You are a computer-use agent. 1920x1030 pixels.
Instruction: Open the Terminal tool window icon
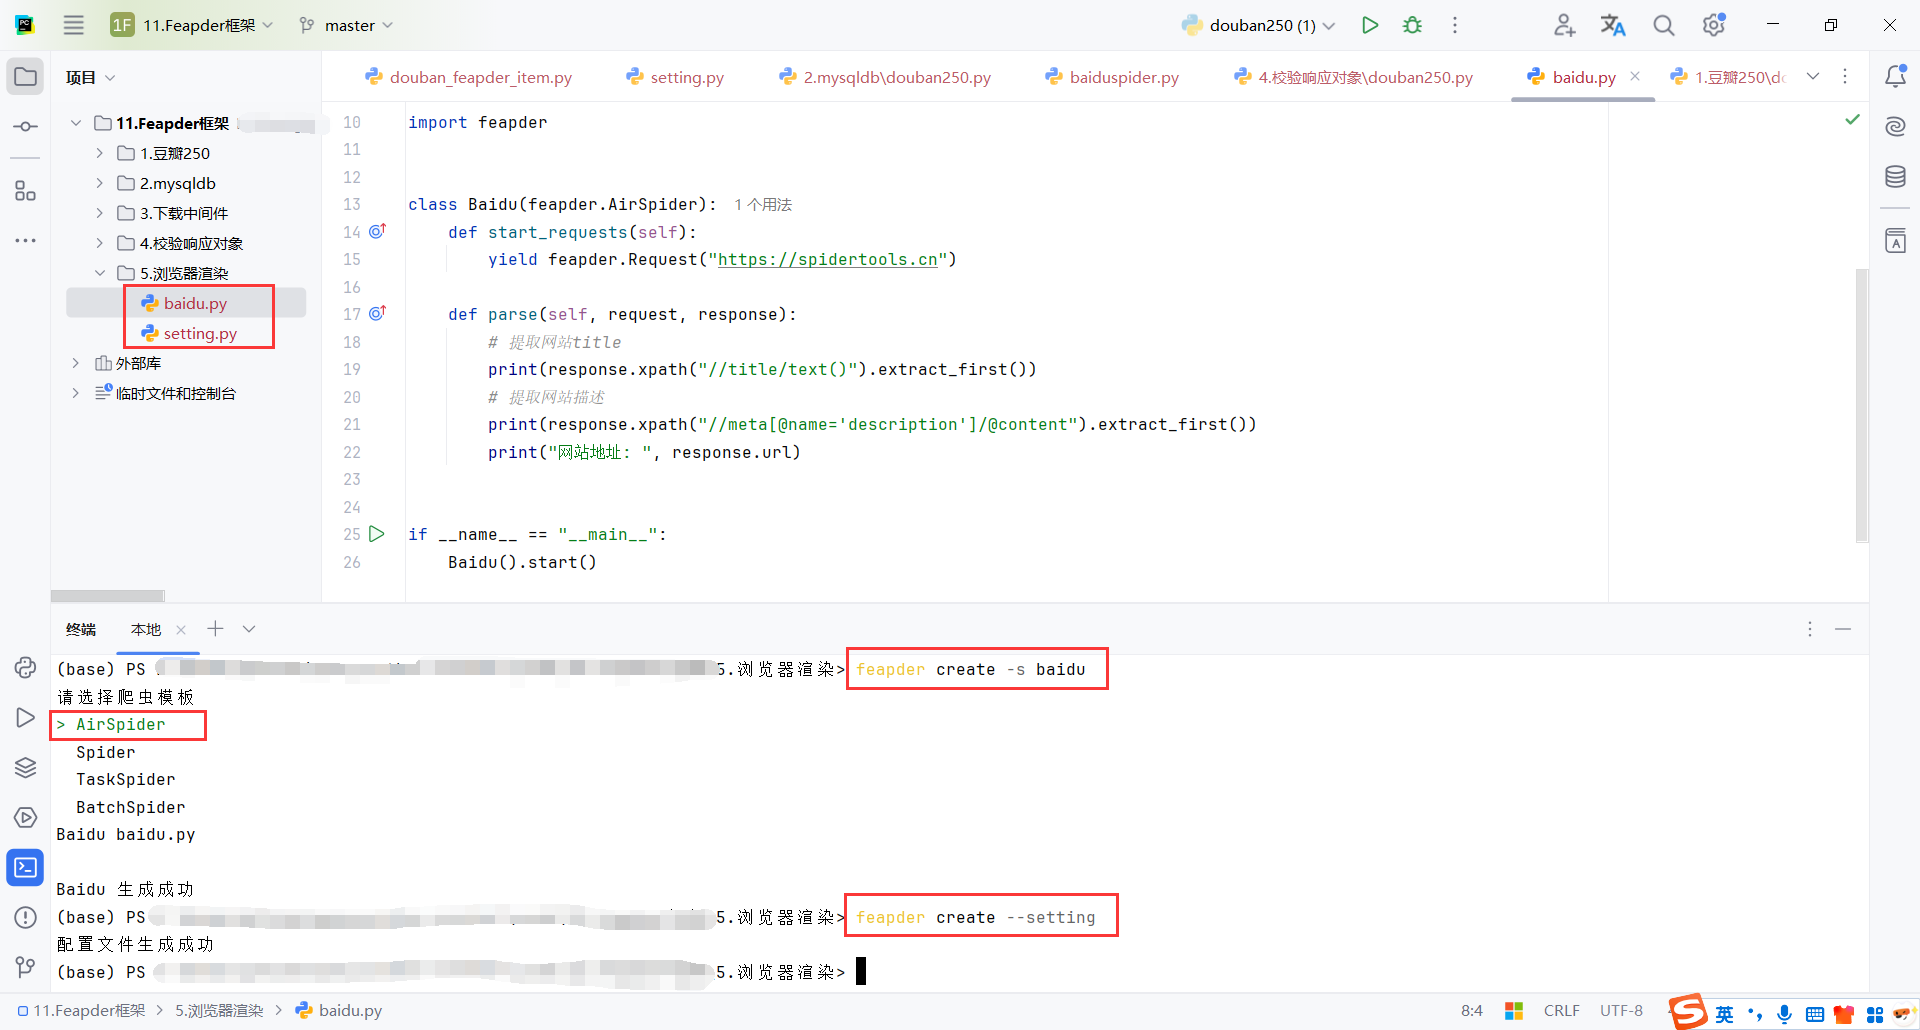coord(25,868)
